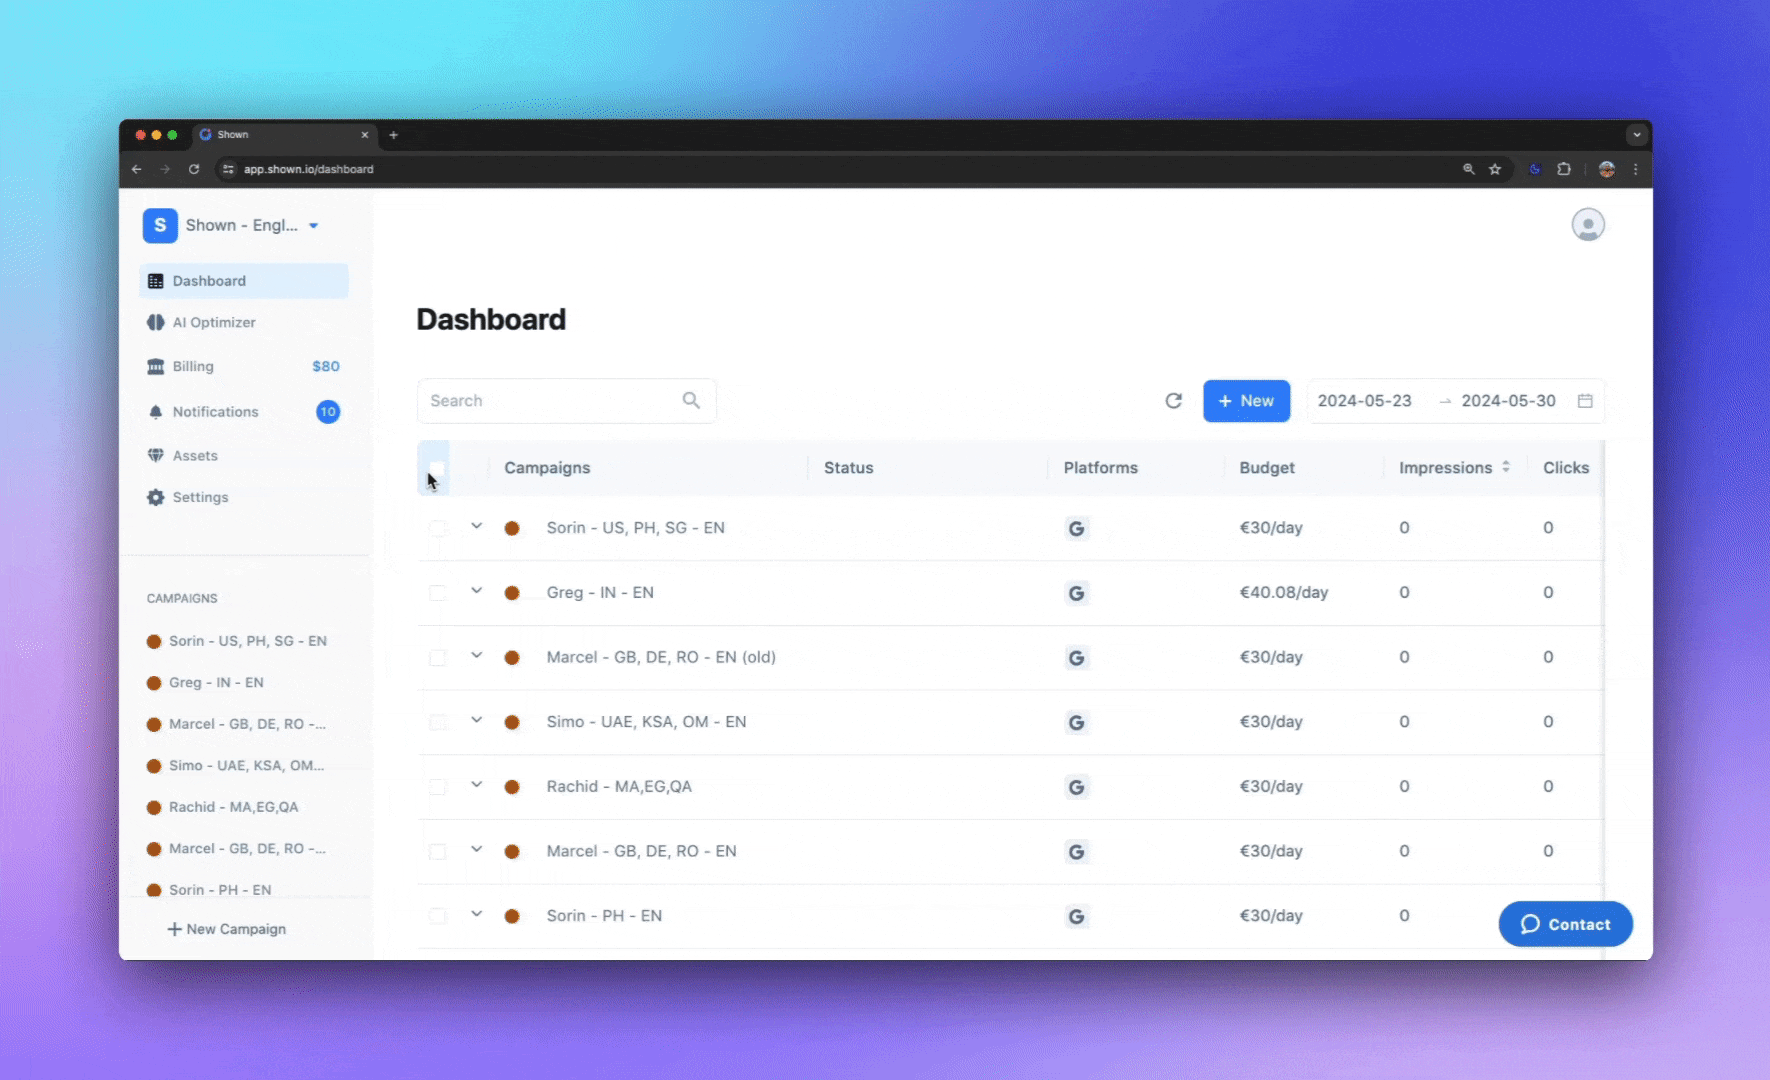1770x1080 pixels.
Task: Open browser zoom magnifier icon
Action: pos(1469,169)
